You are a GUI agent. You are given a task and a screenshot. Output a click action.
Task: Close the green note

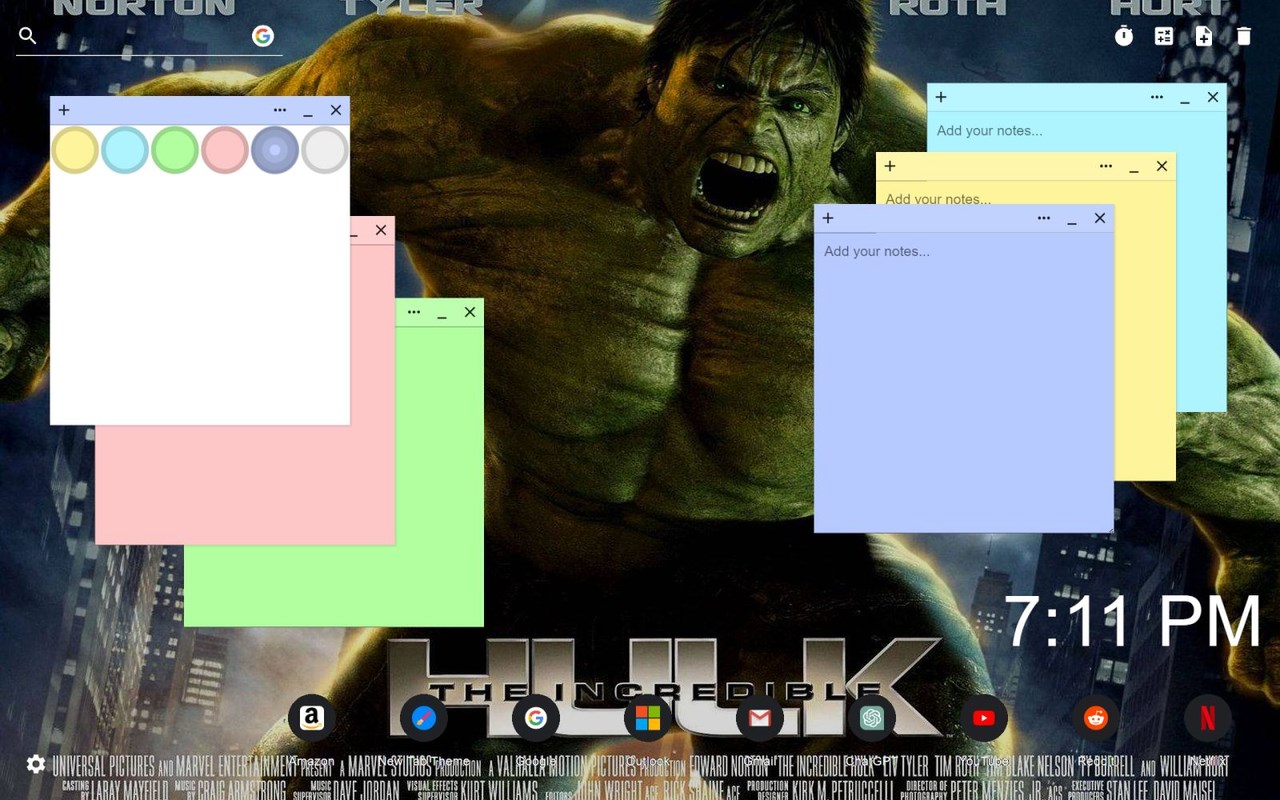point(470,312)
